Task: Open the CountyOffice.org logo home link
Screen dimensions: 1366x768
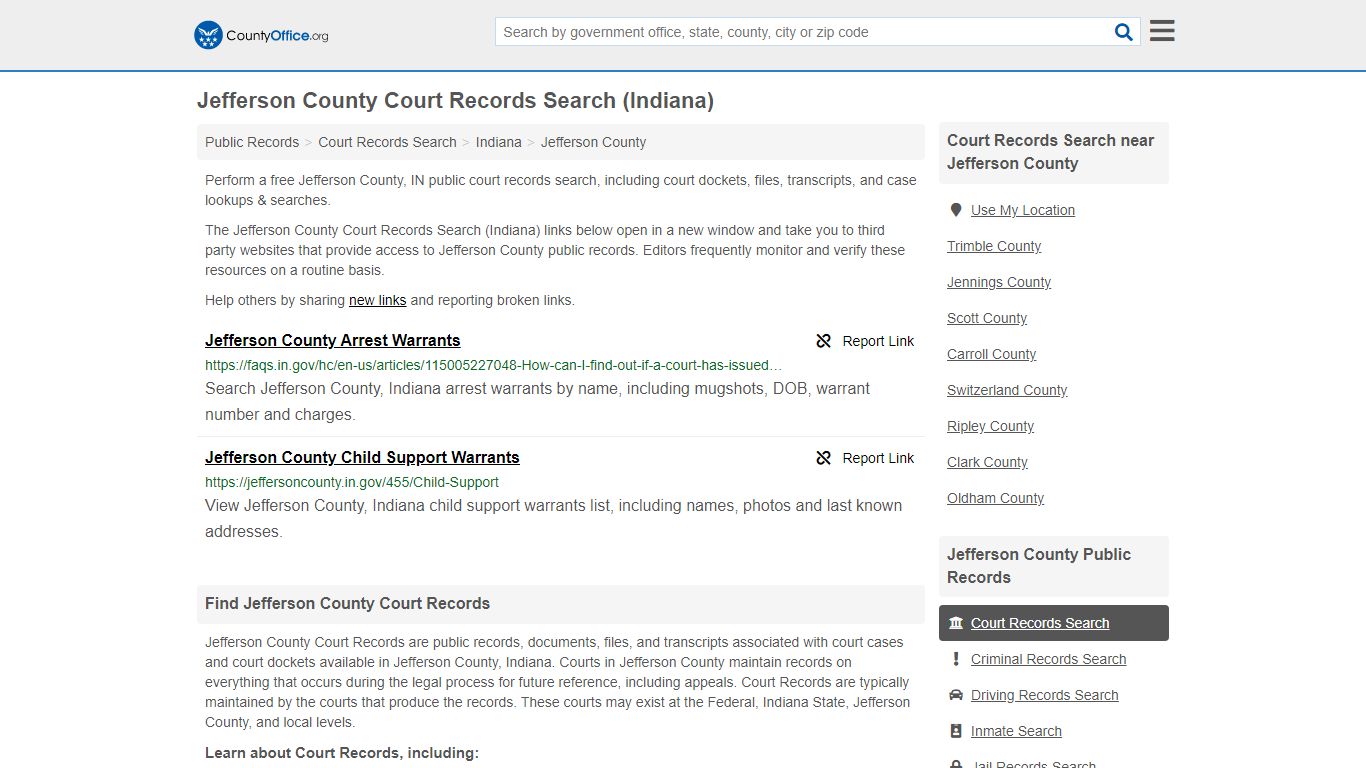Action: [x=261, y=35]
